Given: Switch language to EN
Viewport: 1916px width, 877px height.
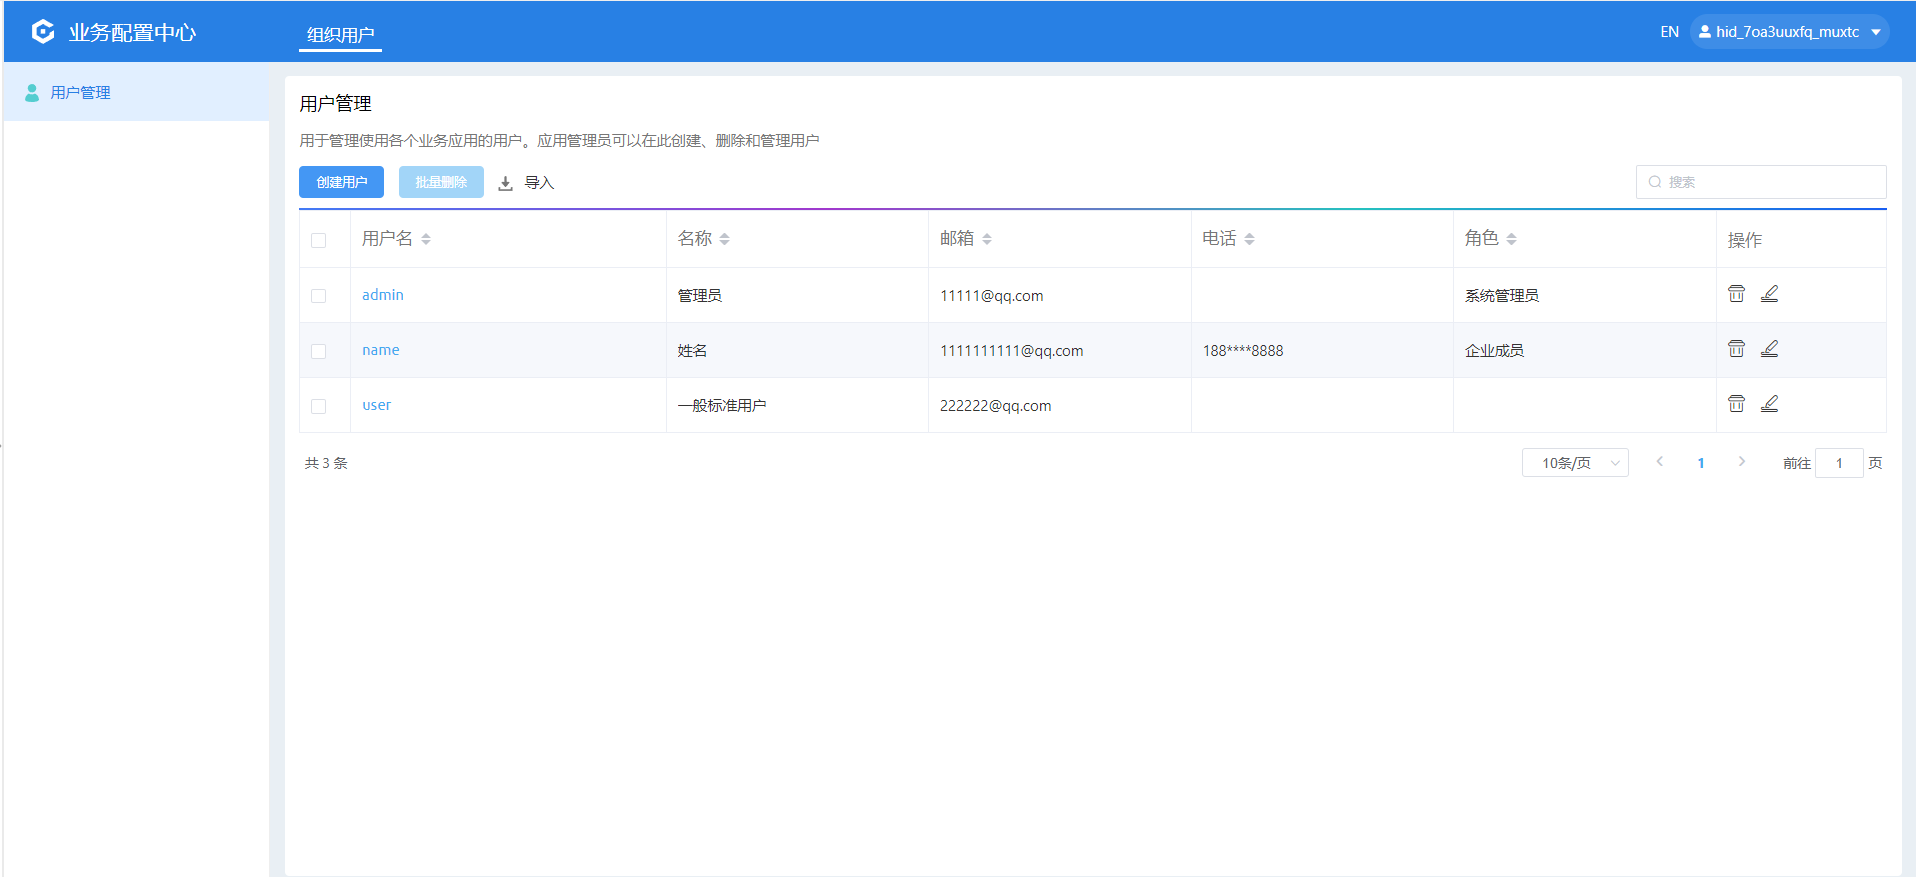Looking at the screenshot, I should tap(1670, 32).
